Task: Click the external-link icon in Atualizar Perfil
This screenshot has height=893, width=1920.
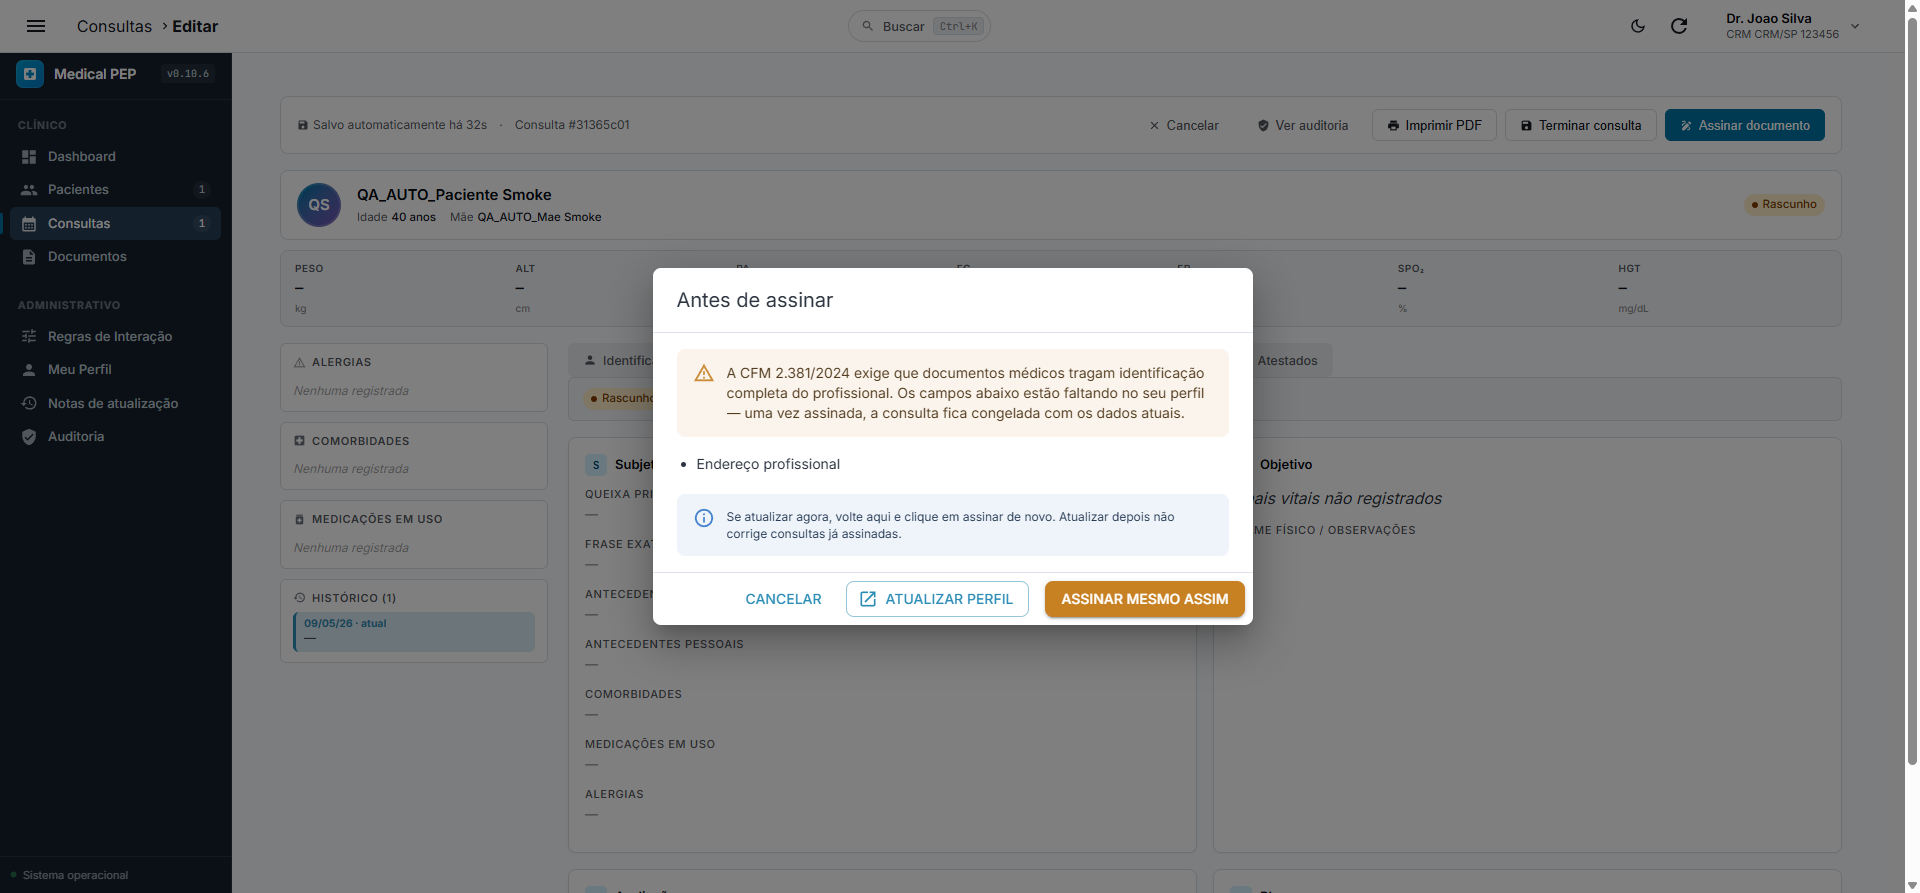Action: [868, 599]
